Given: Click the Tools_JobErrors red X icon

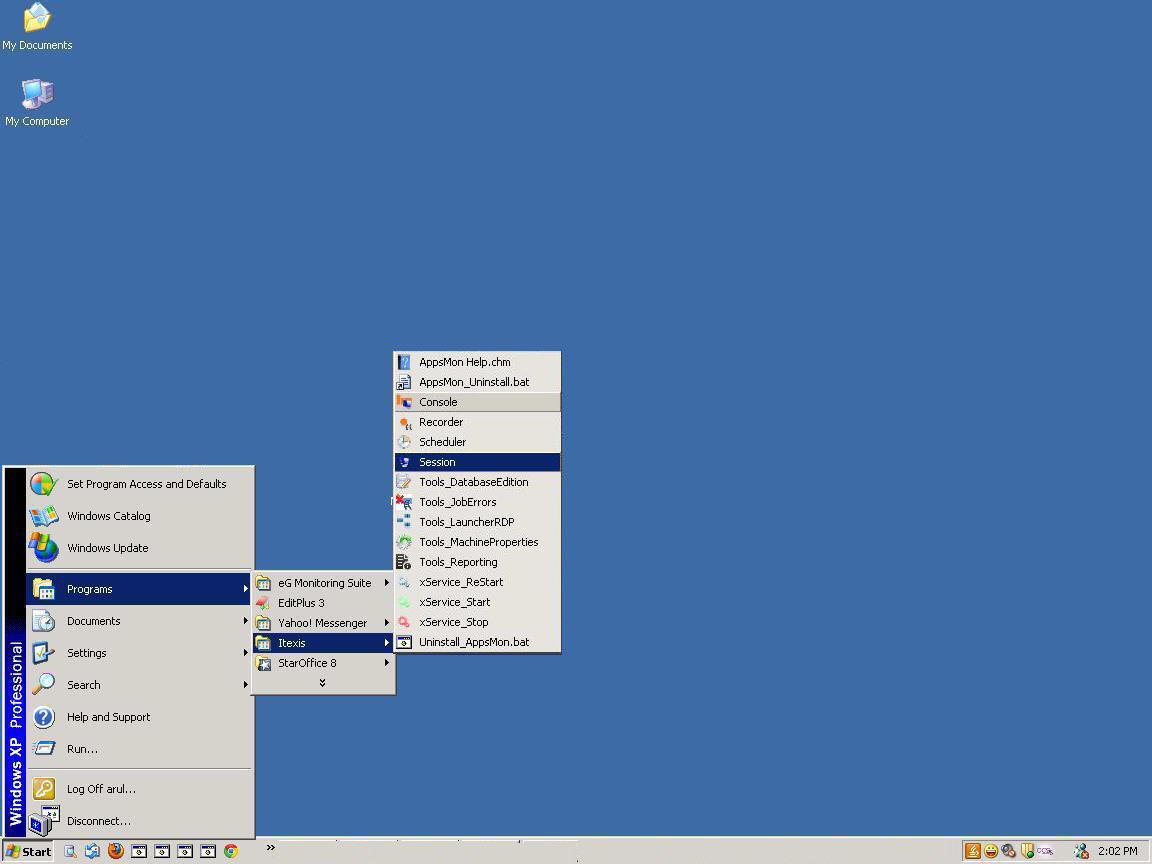Looking at the screenshot, I should pos(404,502).
